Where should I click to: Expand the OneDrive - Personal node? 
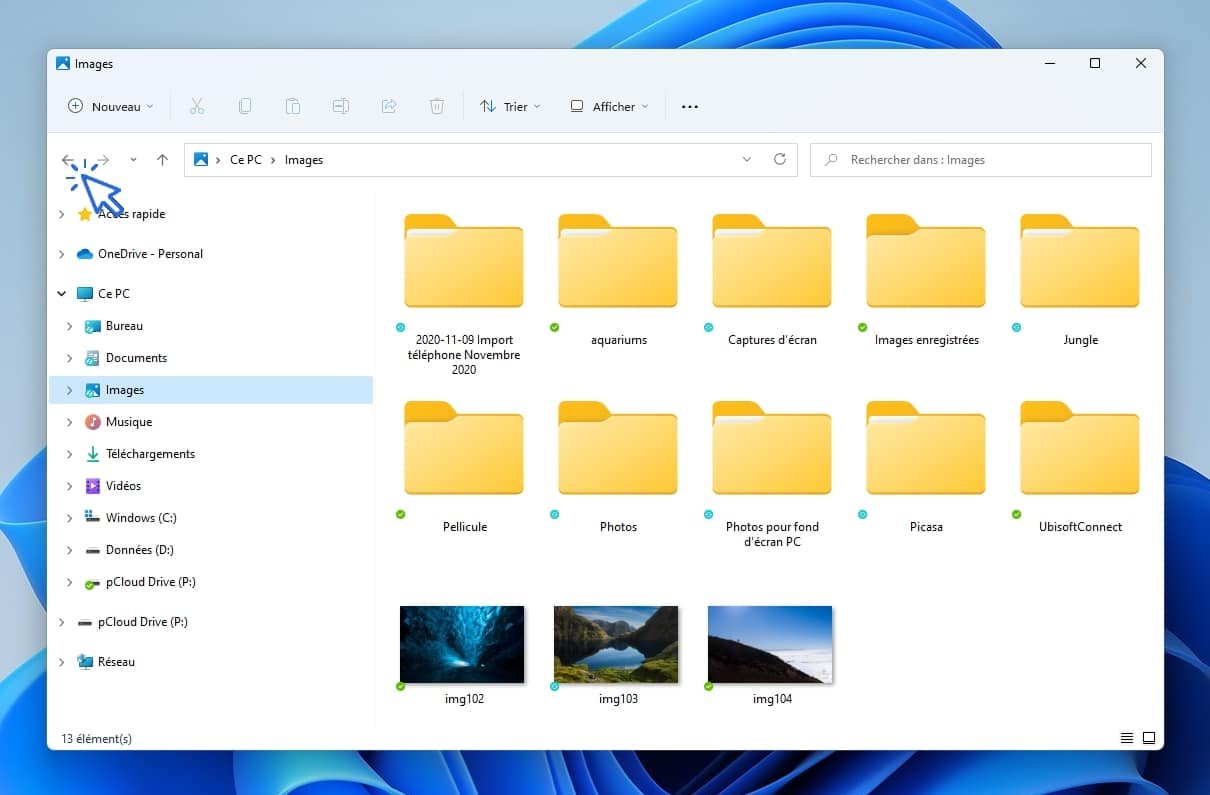62,254
